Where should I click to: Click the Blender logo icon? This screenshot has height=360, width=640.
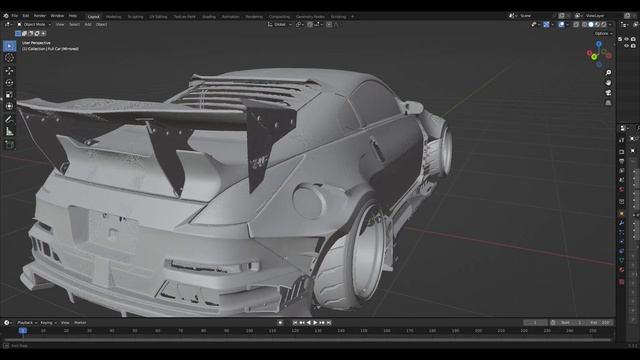pyautogui.click(x=6, y=16)
